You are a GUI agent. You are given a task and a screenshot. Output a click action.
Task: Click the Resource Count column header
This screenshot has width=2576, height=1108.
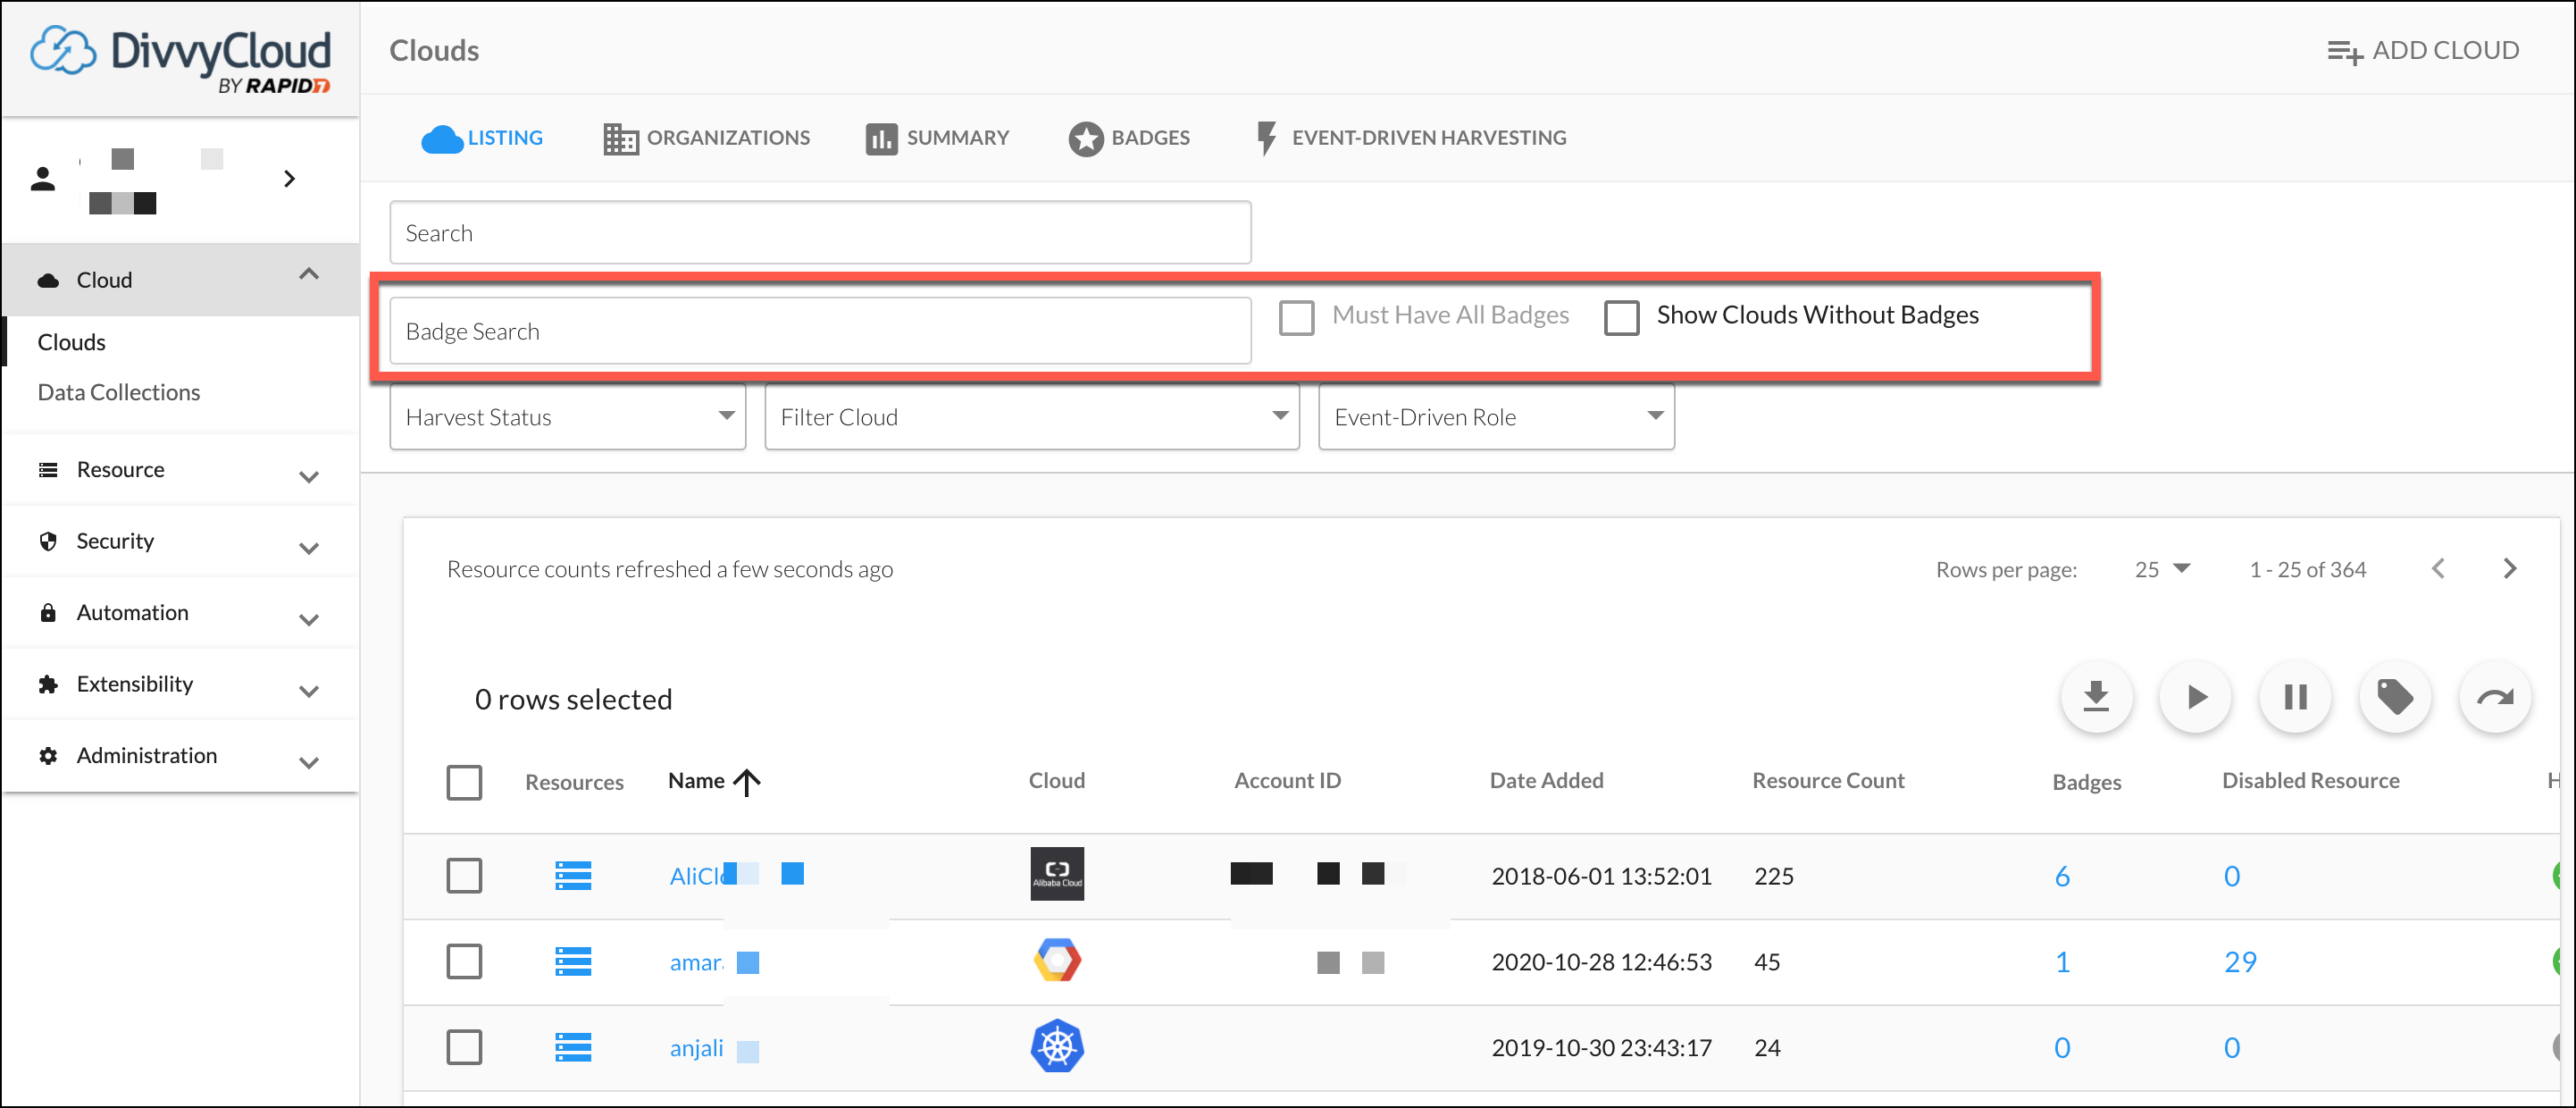[1828, 781]
